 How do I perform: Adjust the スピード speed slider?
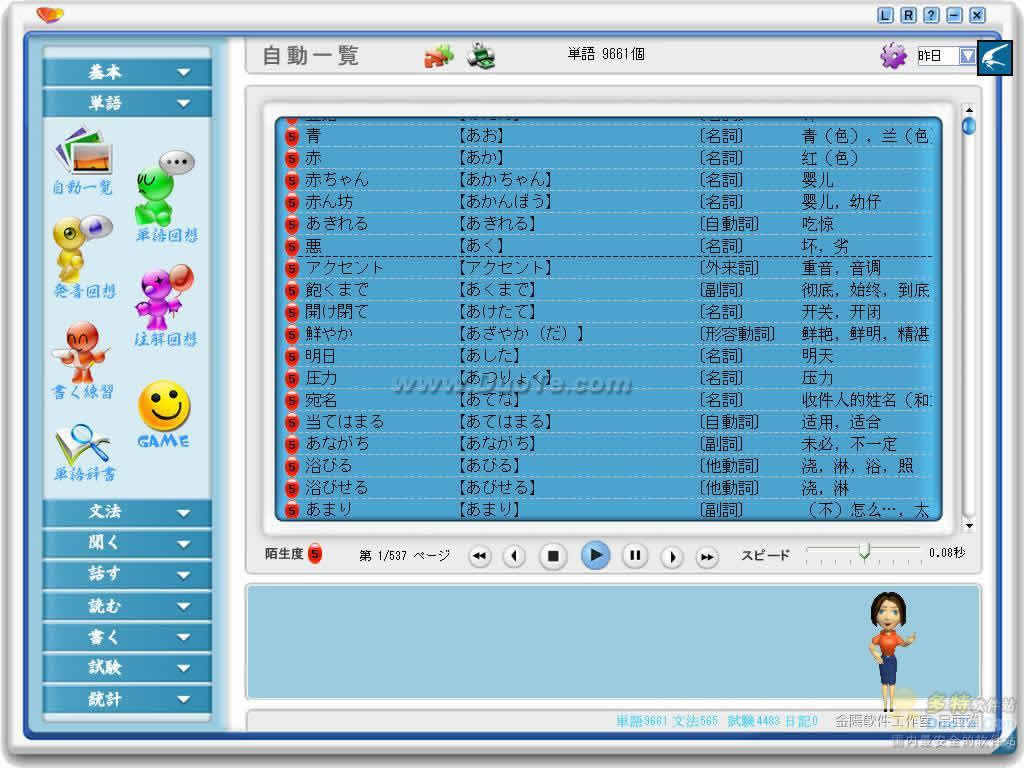click(x=864, y=551)
